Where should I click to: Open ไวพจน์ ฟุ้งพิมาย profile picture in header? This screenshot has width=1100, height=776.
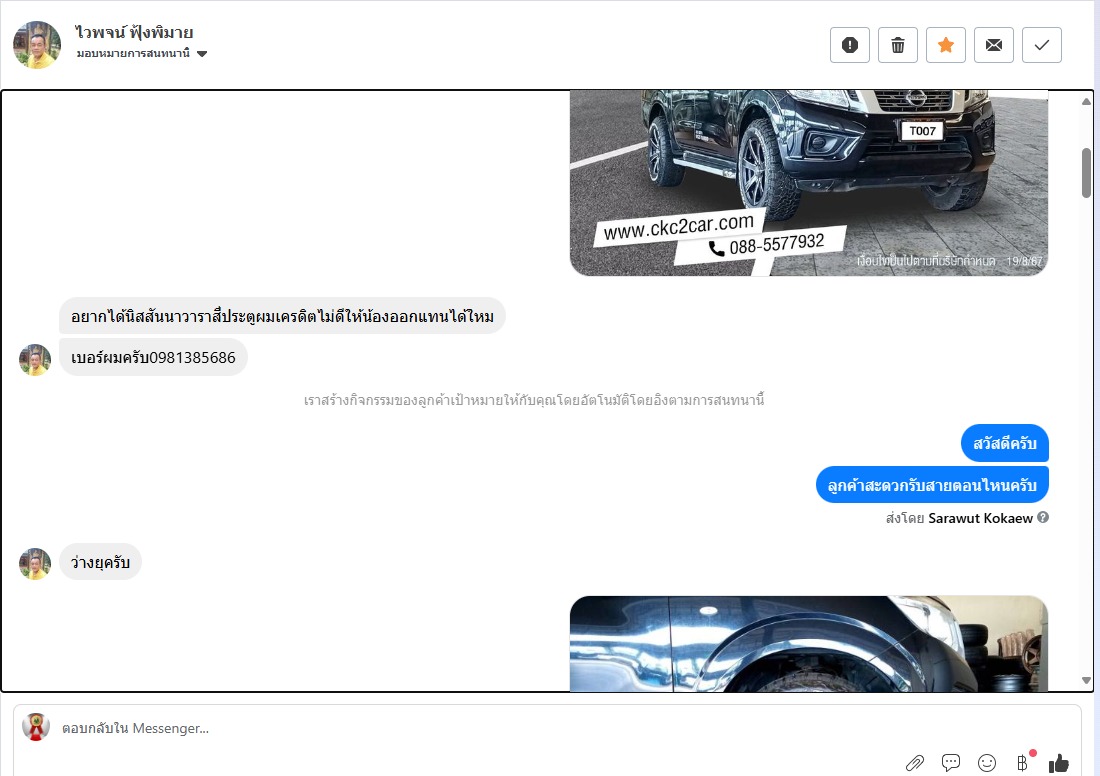coord(36,45)
